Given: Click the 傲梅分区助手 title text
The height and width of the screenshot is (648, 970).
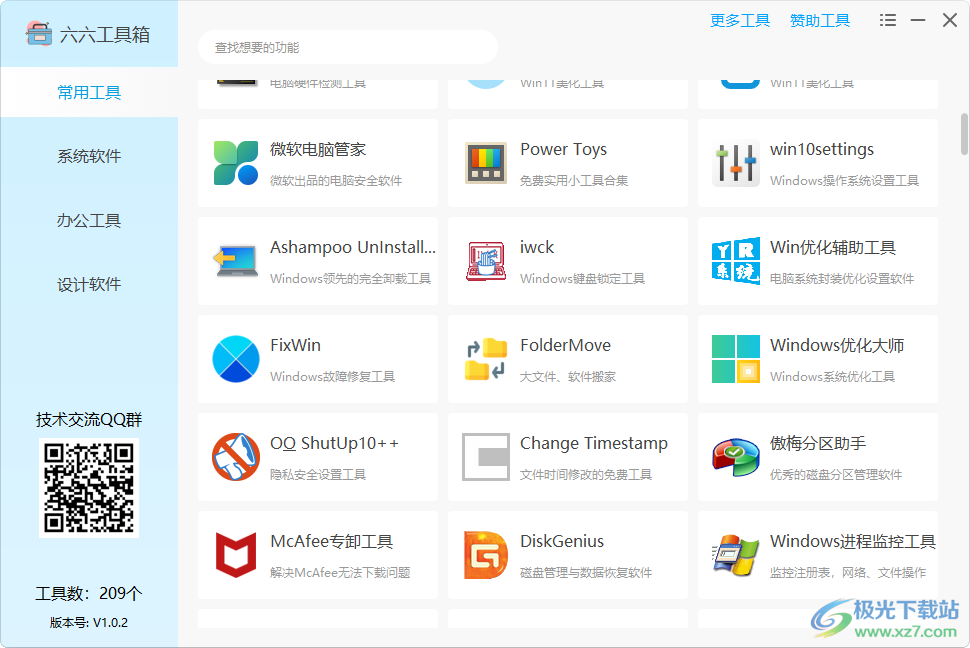Looking at the screenshot, I should coord(818,443).
